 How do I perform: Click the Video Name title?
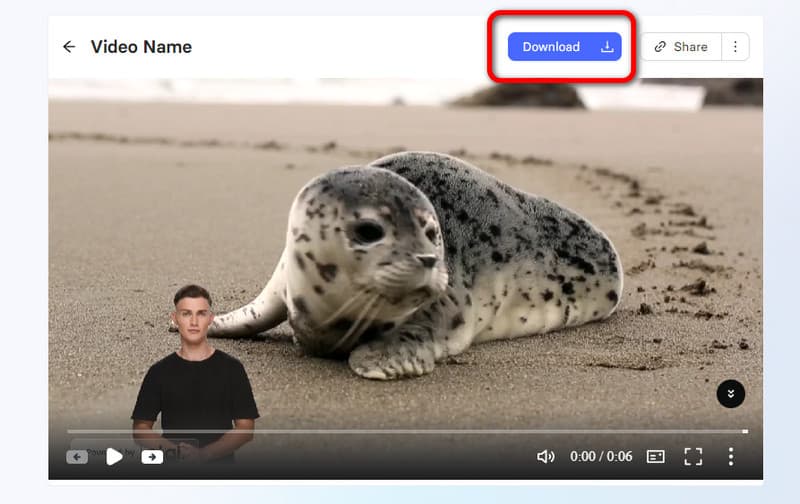point(141,47)
